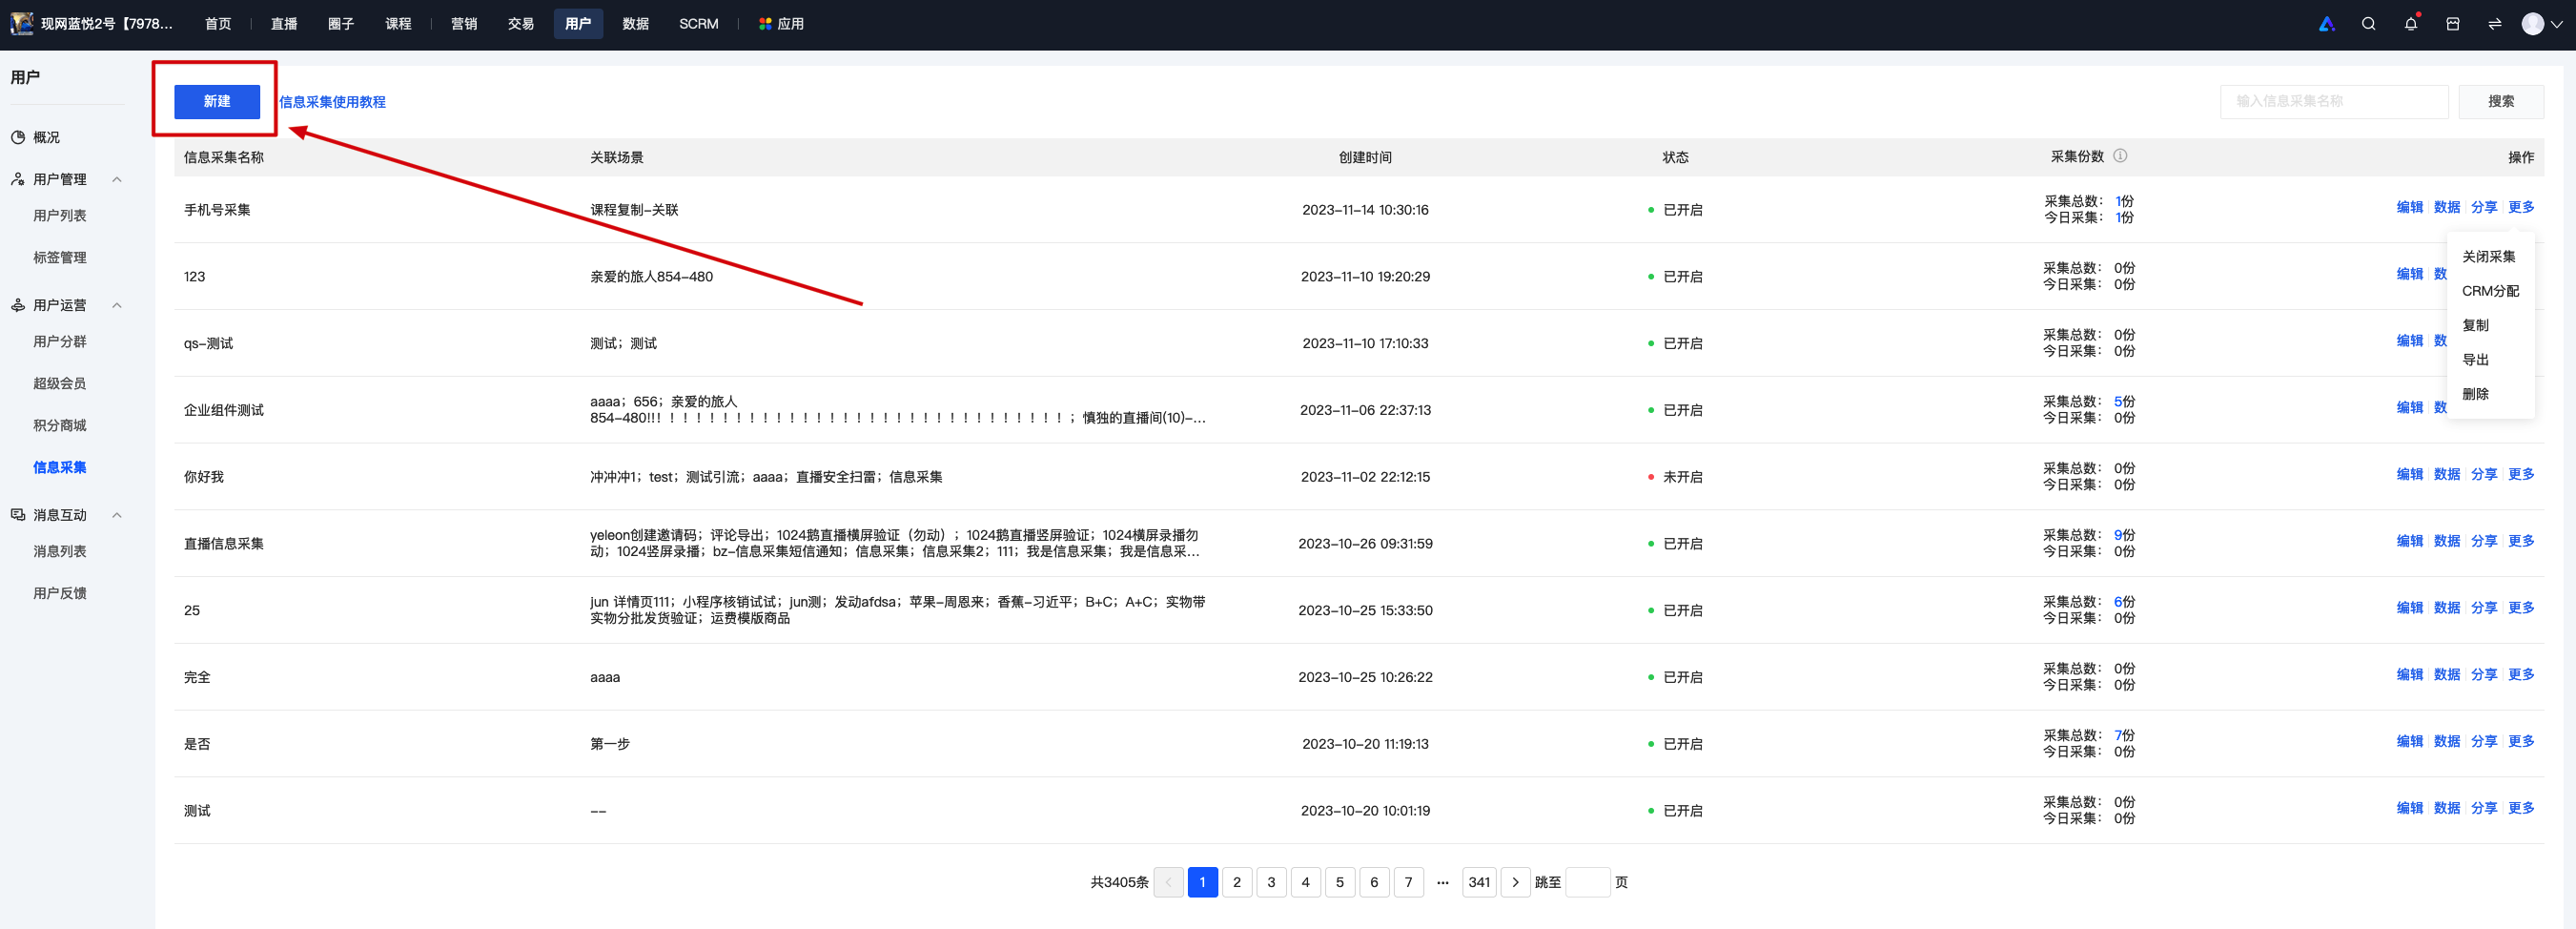Open the 营销 top navigation tab
This screenshot has height=929, width=2576.
point(464,24)
